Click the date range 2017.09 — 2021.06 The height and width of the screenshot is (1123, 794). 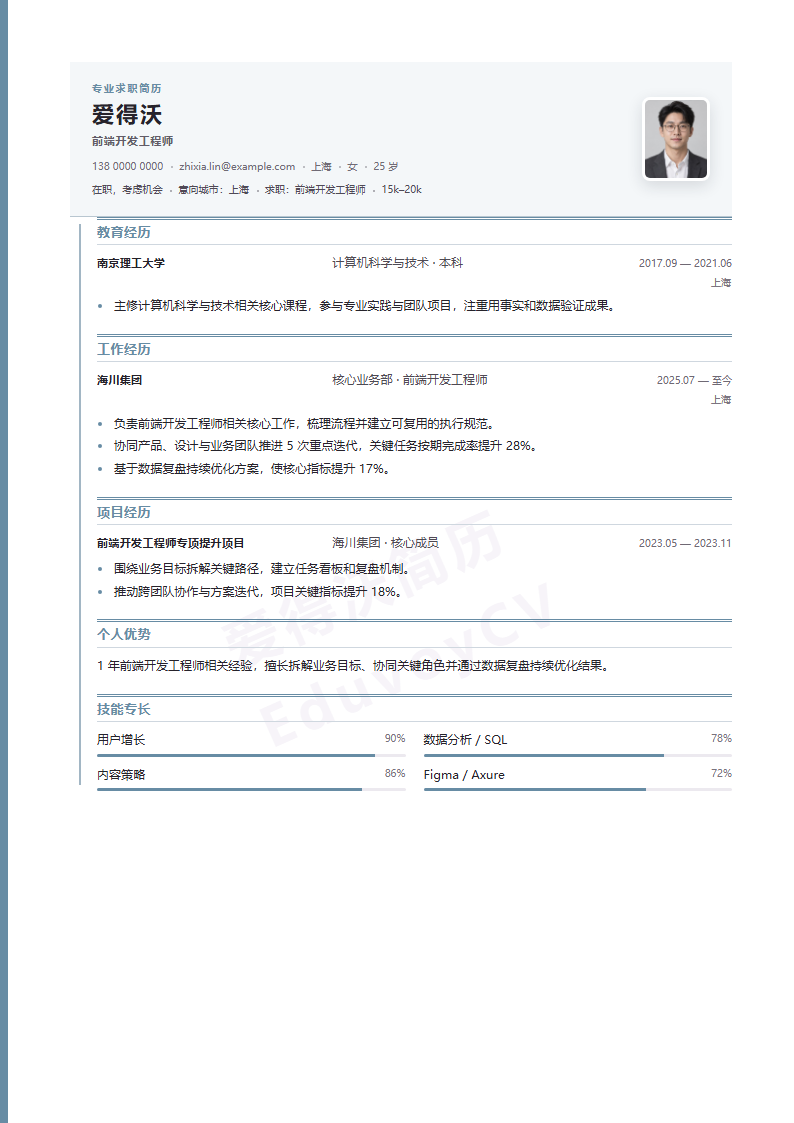pos(685,264)
